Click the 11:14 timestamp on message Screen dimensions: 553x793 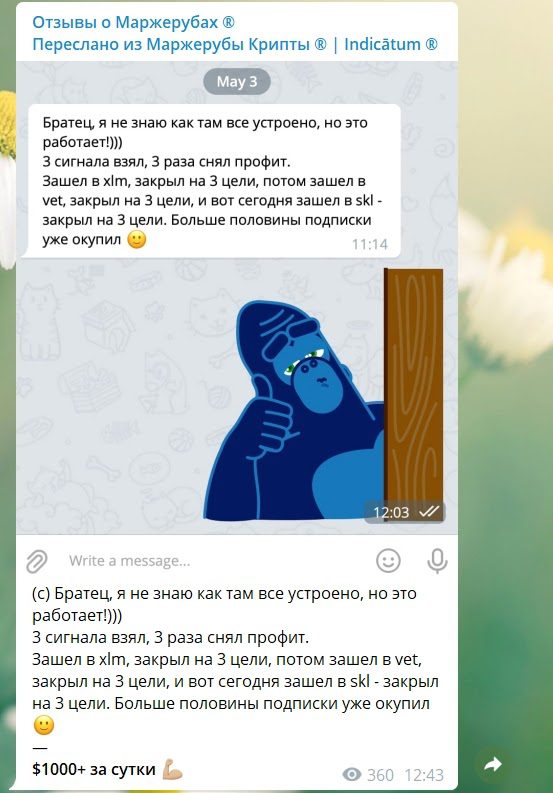(x=370, y=244)
